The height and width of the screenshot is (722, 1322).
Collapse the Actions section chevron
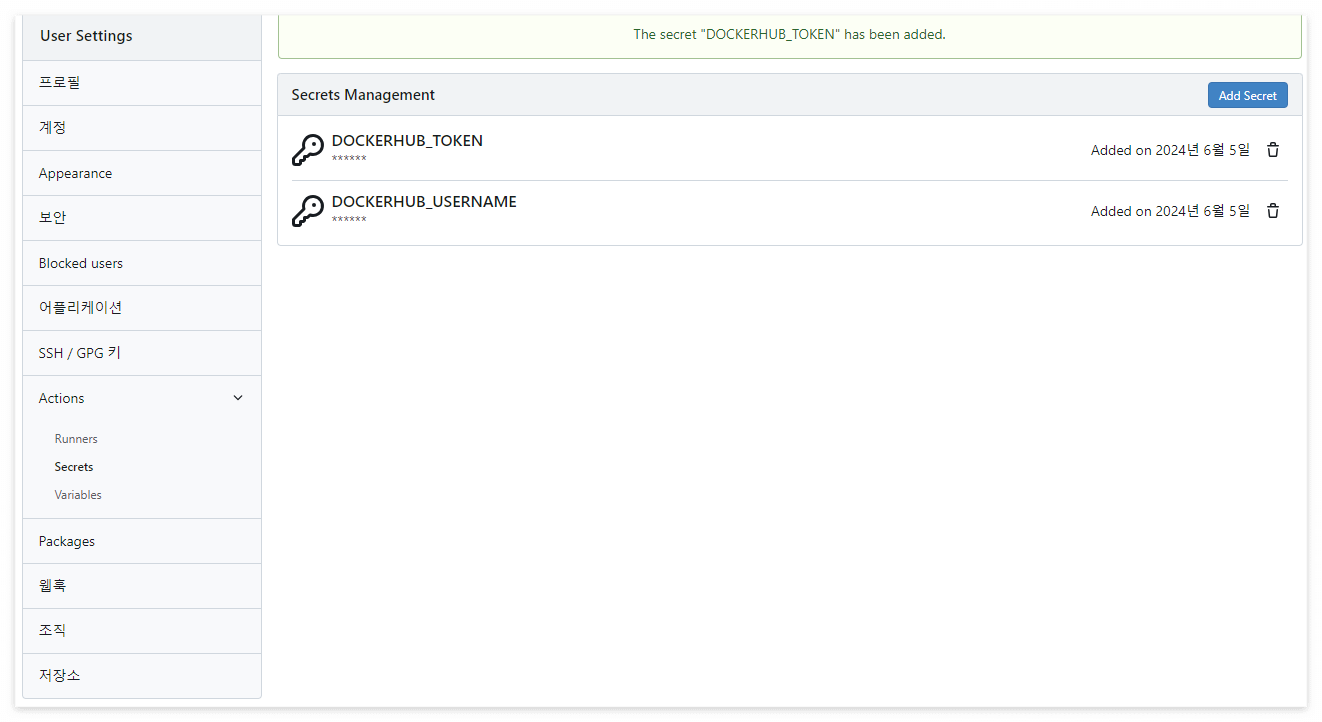coord(238,398)
